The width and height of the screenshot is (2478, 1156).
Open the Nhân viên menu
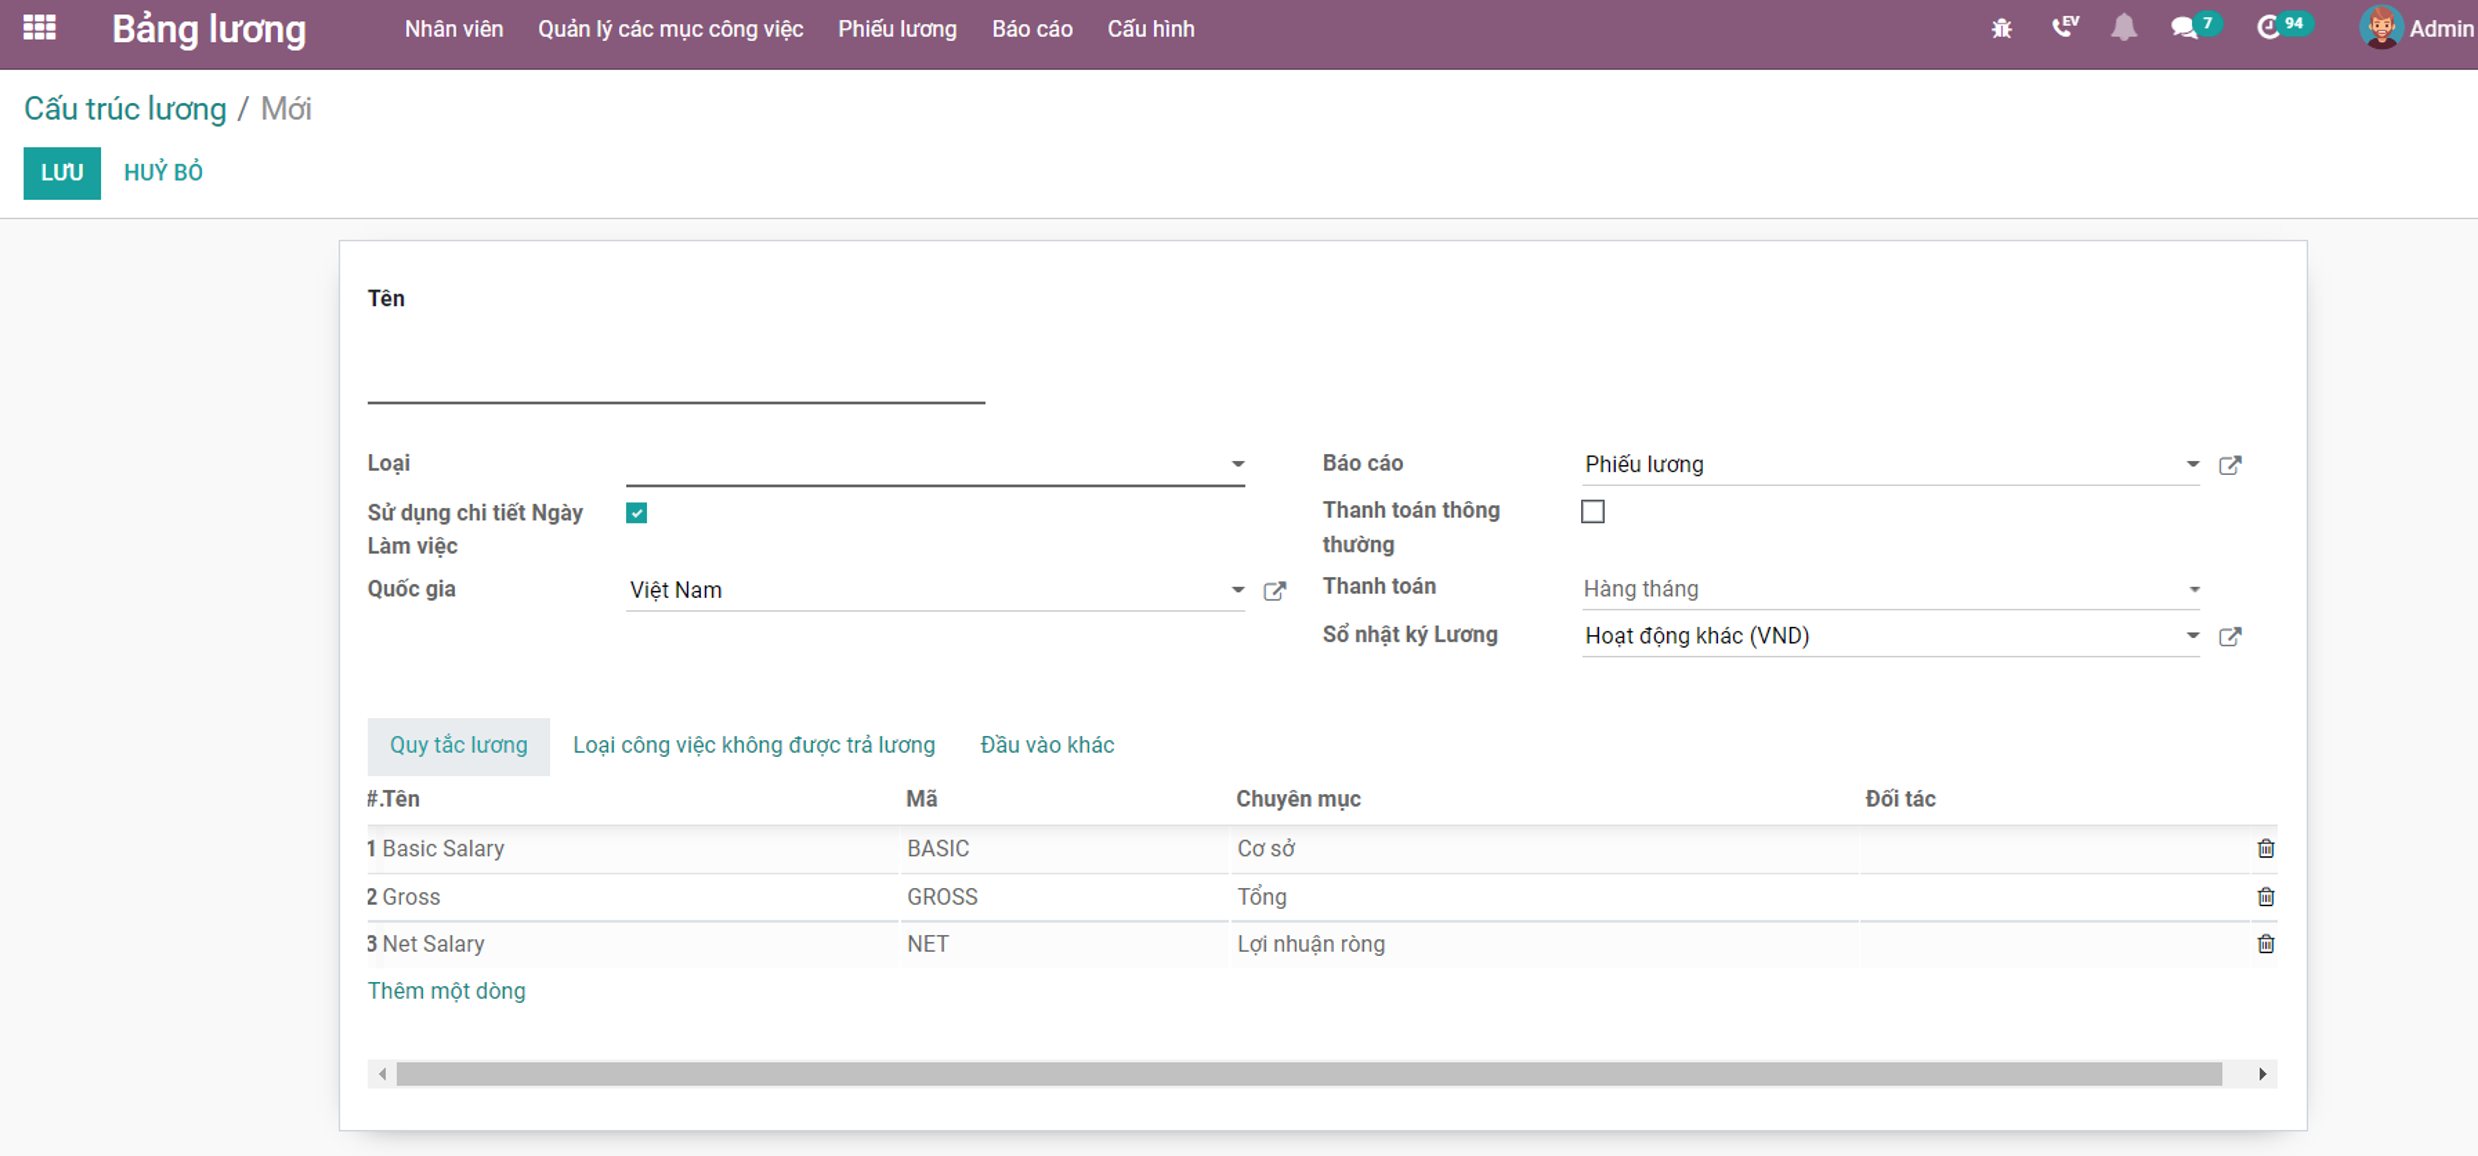point(454,29)
